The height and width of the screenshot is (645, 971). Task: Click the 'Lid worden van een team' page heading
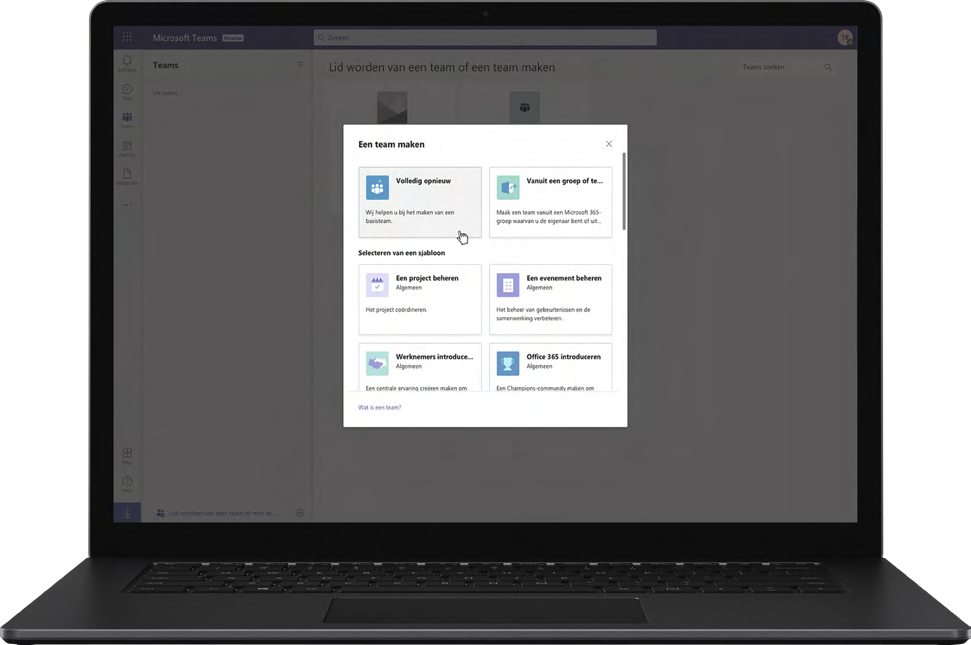coord(442,67)
